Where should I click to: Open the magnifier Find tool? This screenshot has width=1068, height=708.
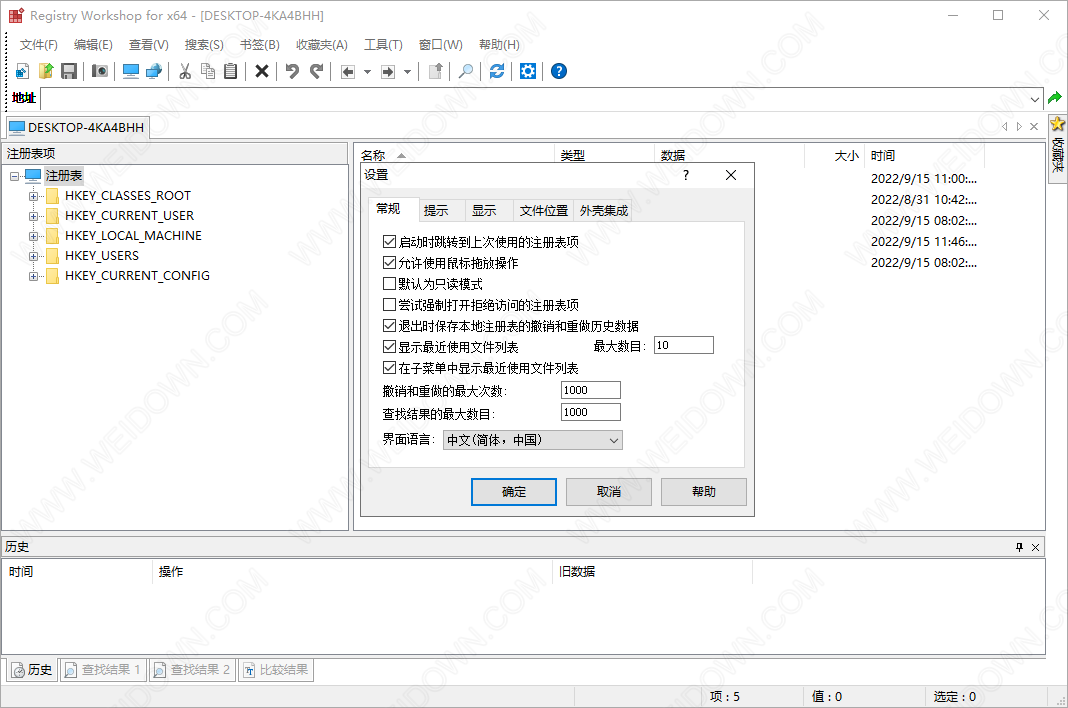pos(466,71)
